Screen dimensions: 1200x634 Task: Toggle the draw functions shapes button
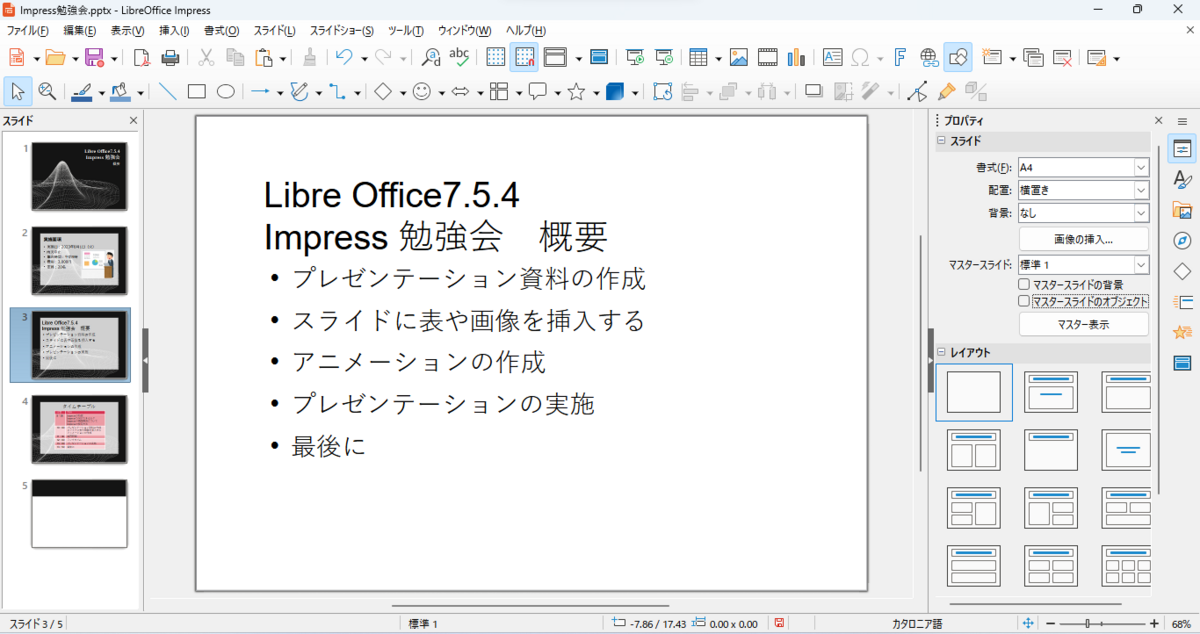click(x=958, y=57)
